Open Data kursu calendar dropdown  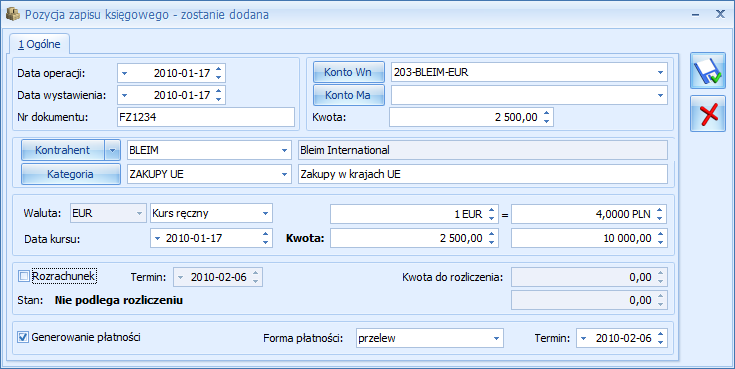click(x=158, y=238)
